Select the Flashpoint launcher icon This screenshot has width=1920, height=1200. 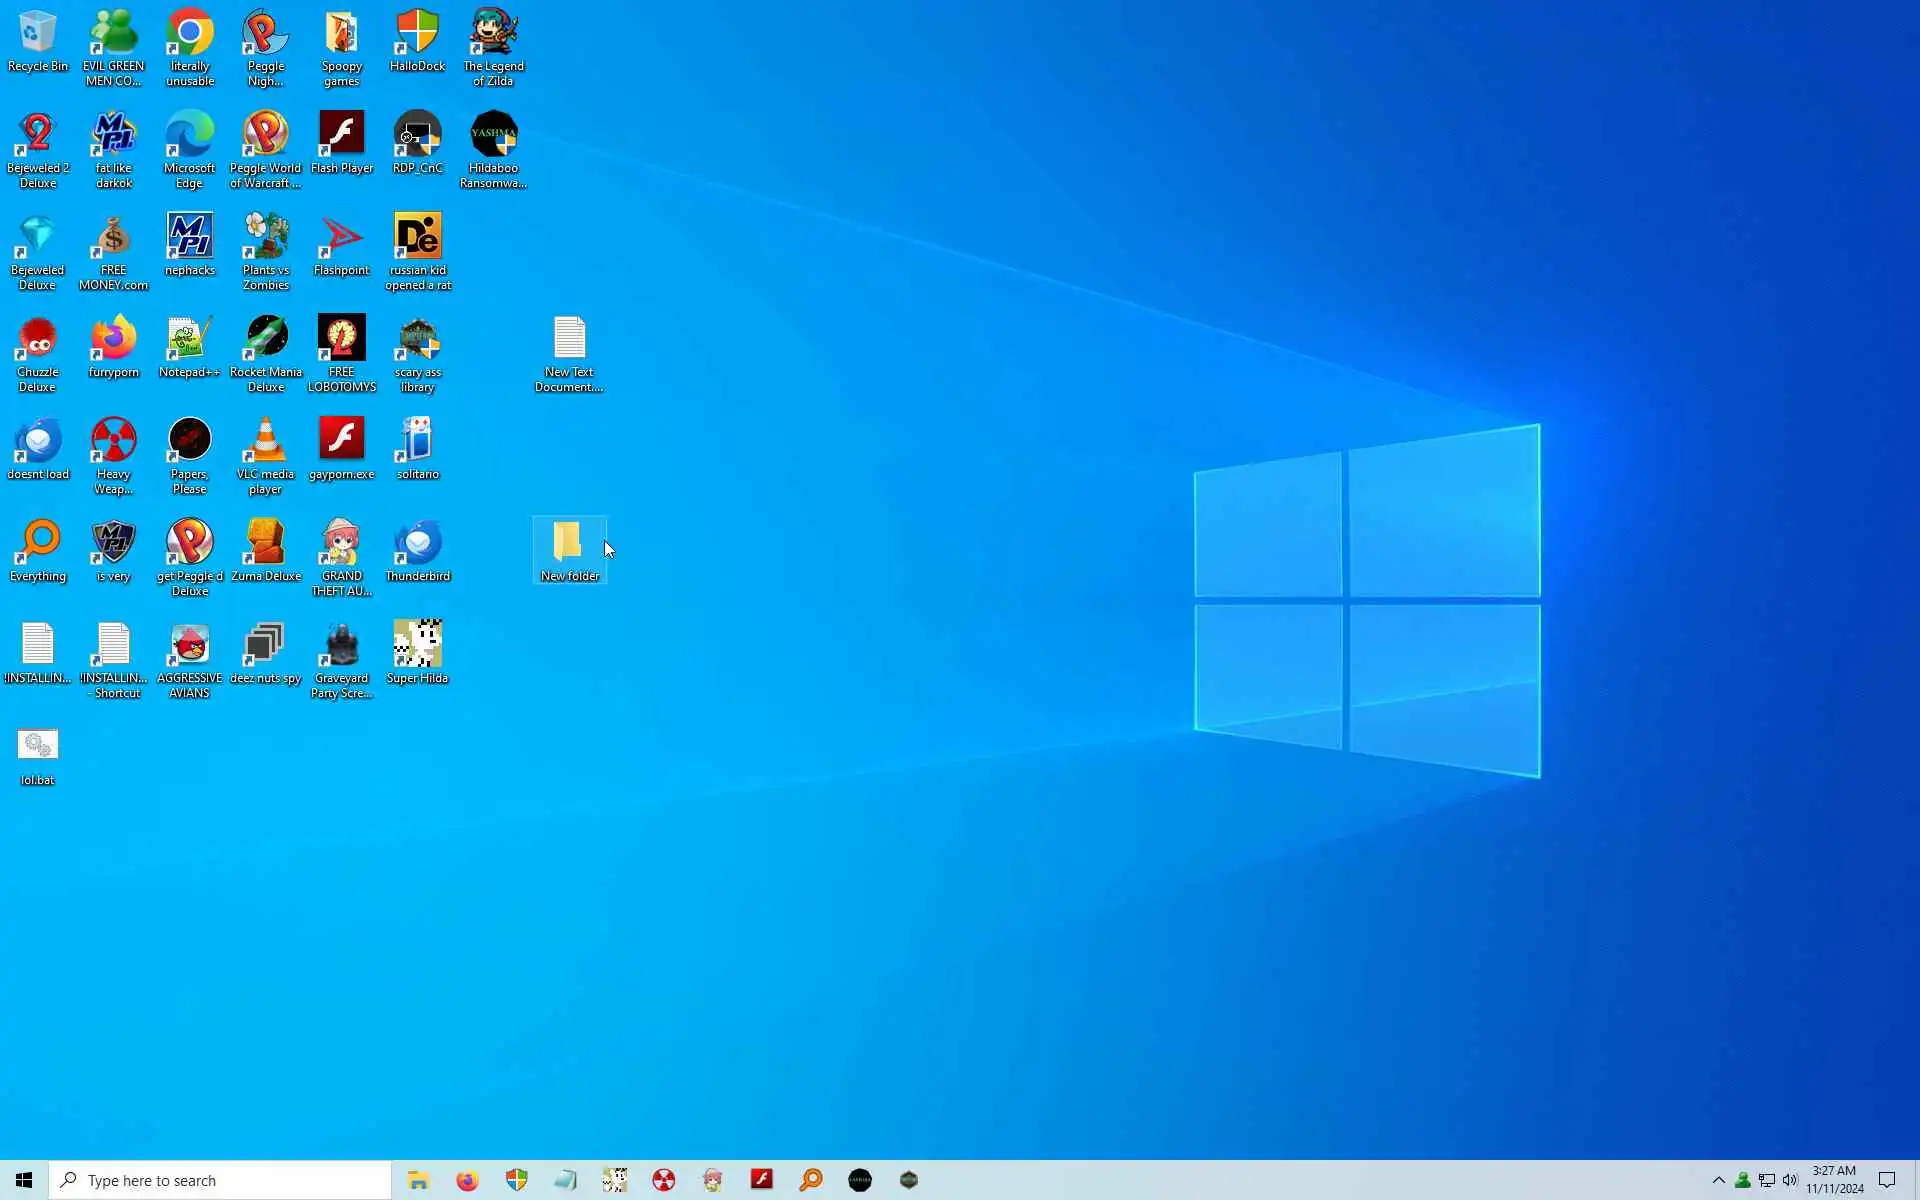tap(341, 238)
